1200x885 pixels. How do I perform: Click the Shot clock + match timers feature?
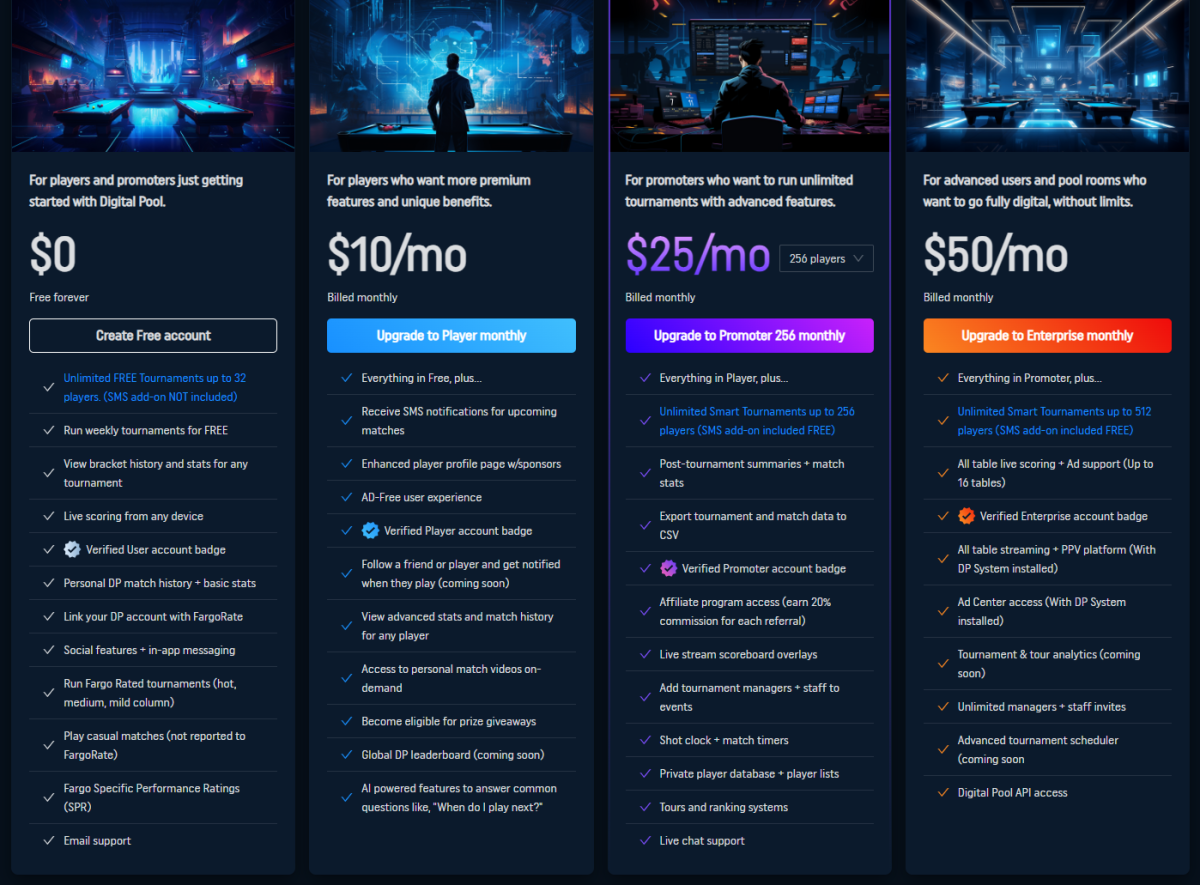(723, 741)
